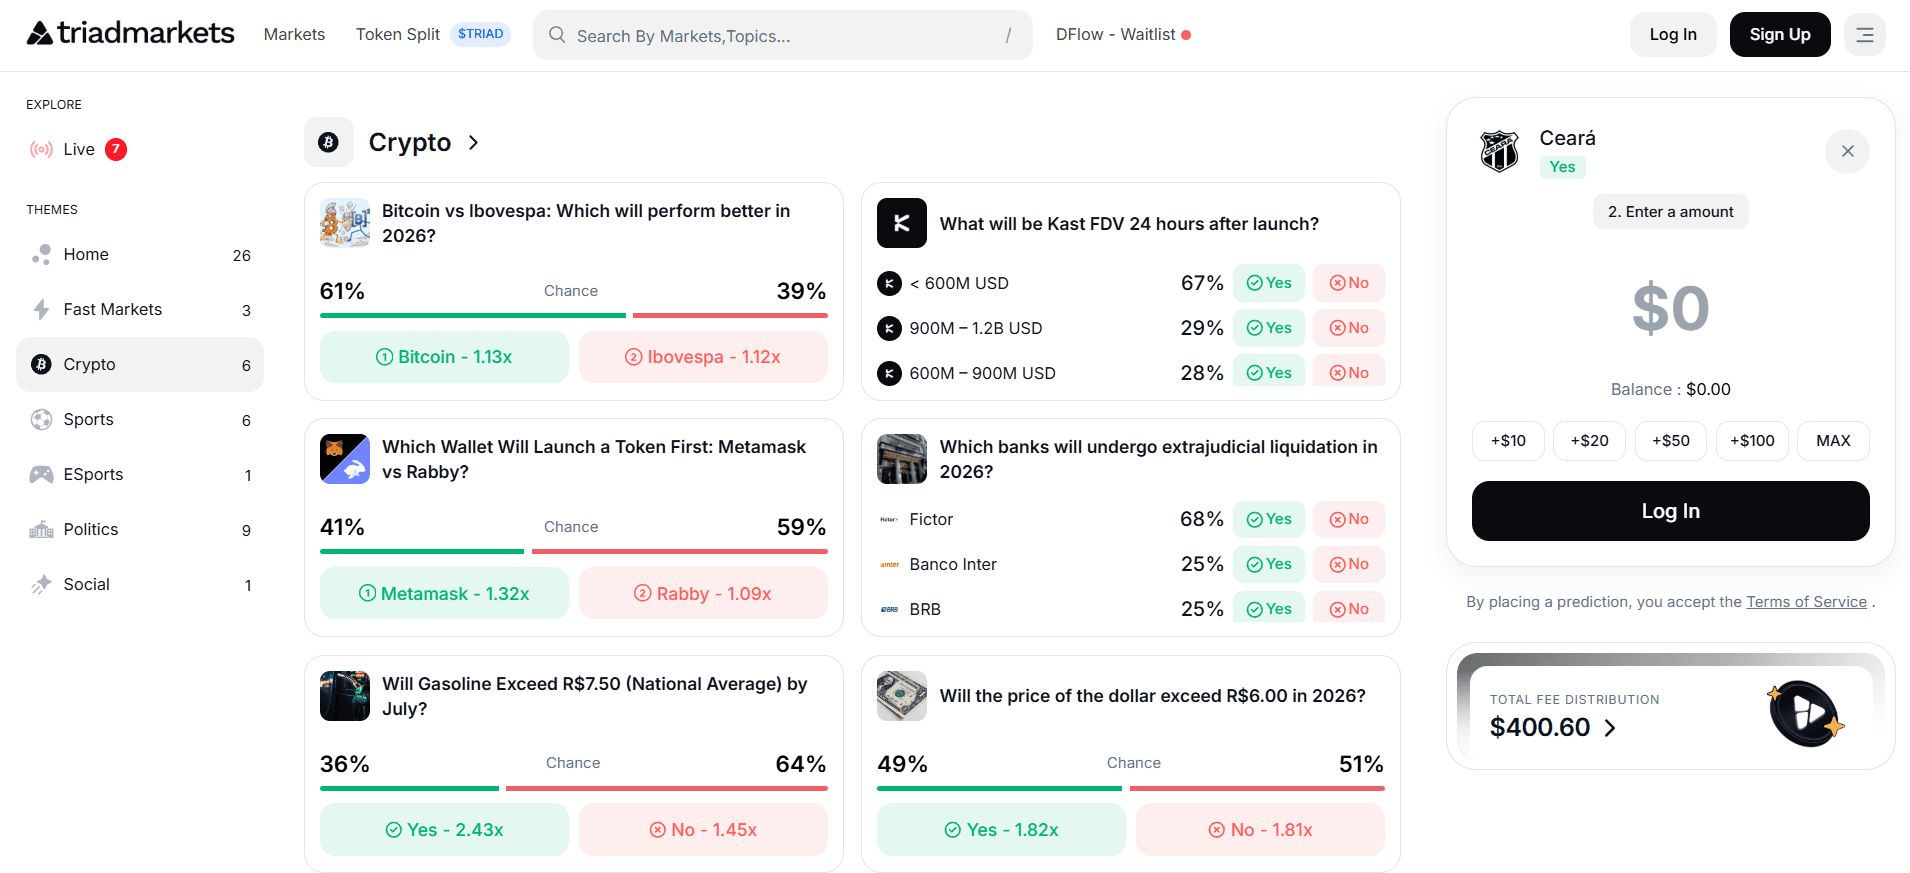Expand Total Fee Distribution arrow
Screen dimensions: 1910x873
coord(1610,728)
